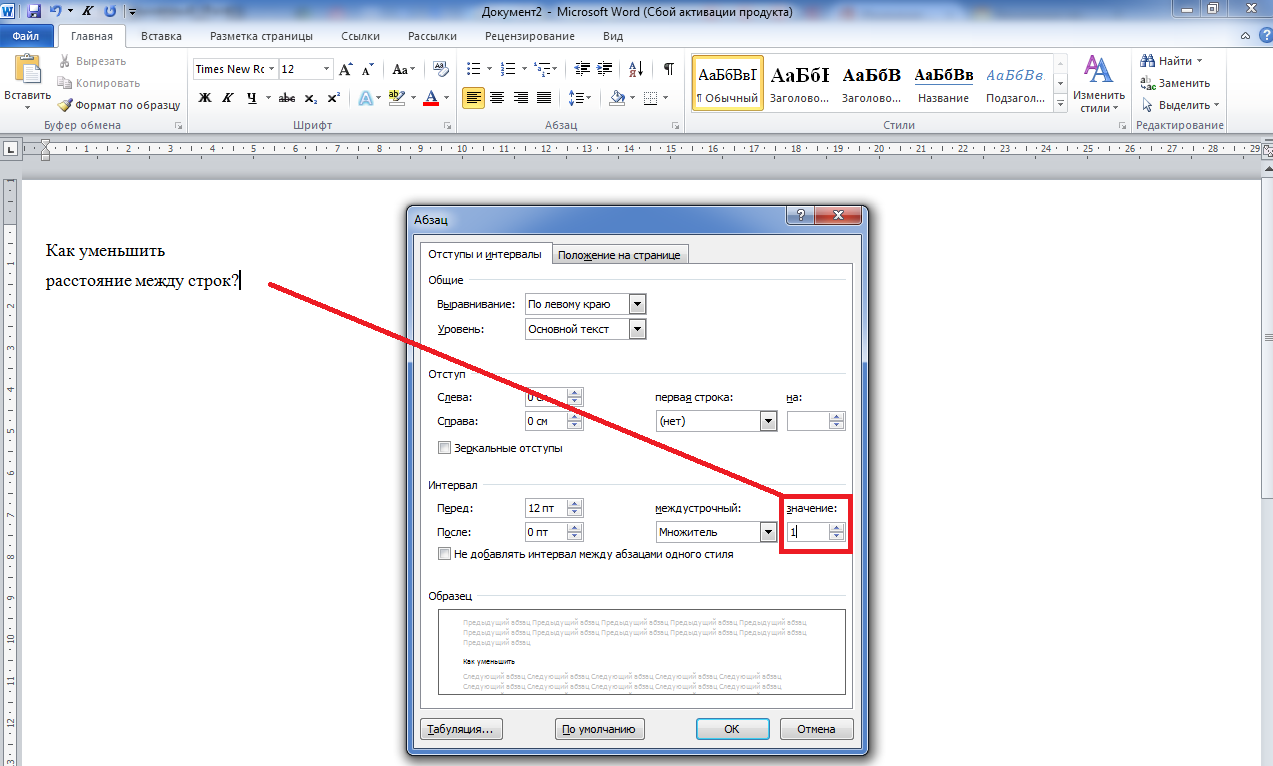Justify text alignment

click(x=544, y=98)
